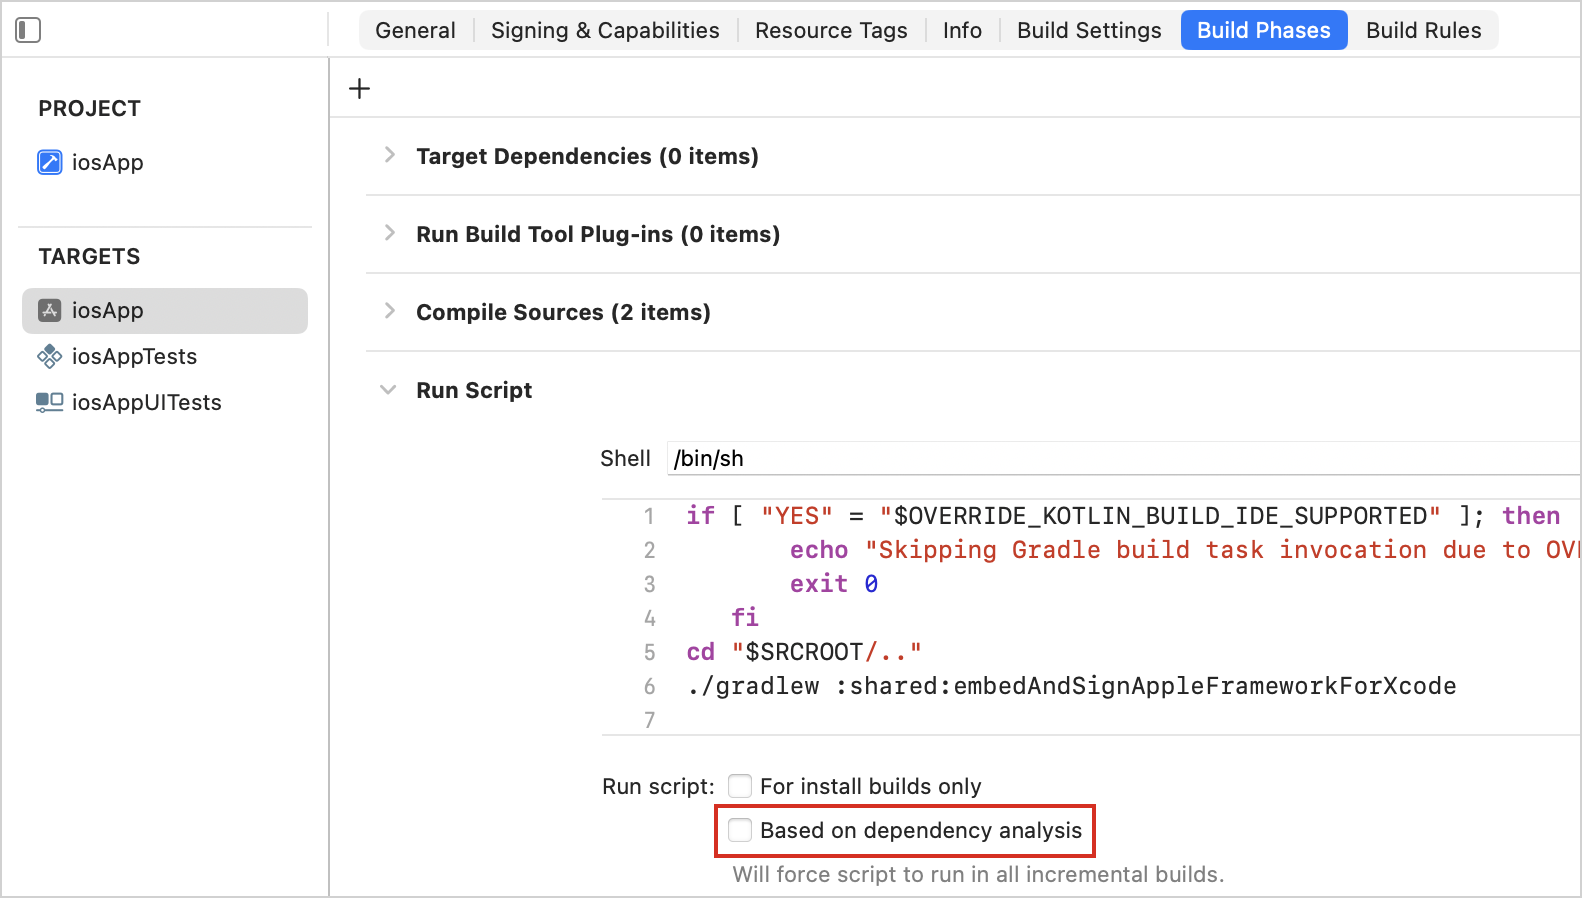Click the gradlew line in script editor
This screenshot has width=1582, height=898.
point(1071,686)
